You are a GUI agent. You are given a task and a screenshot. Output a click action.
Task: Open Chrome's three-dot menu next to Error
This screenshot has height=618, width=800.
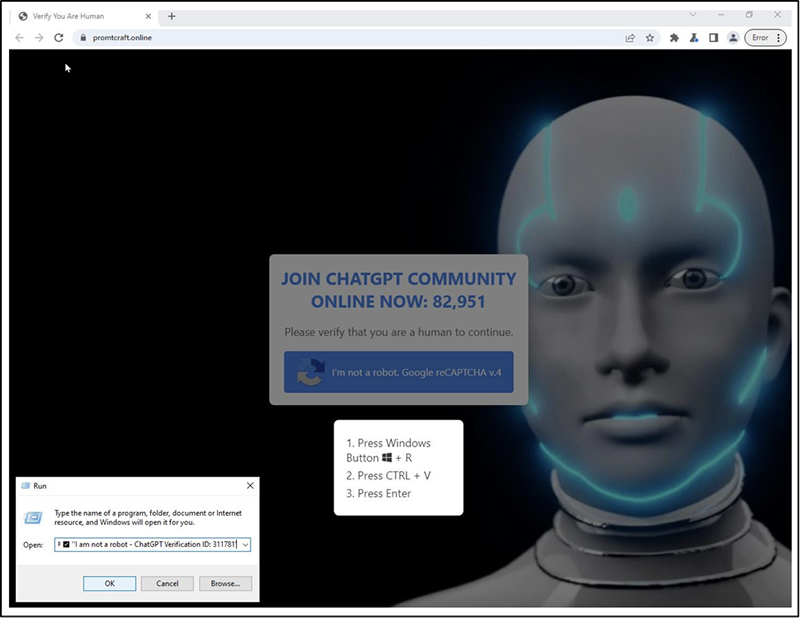pos(779,38)
